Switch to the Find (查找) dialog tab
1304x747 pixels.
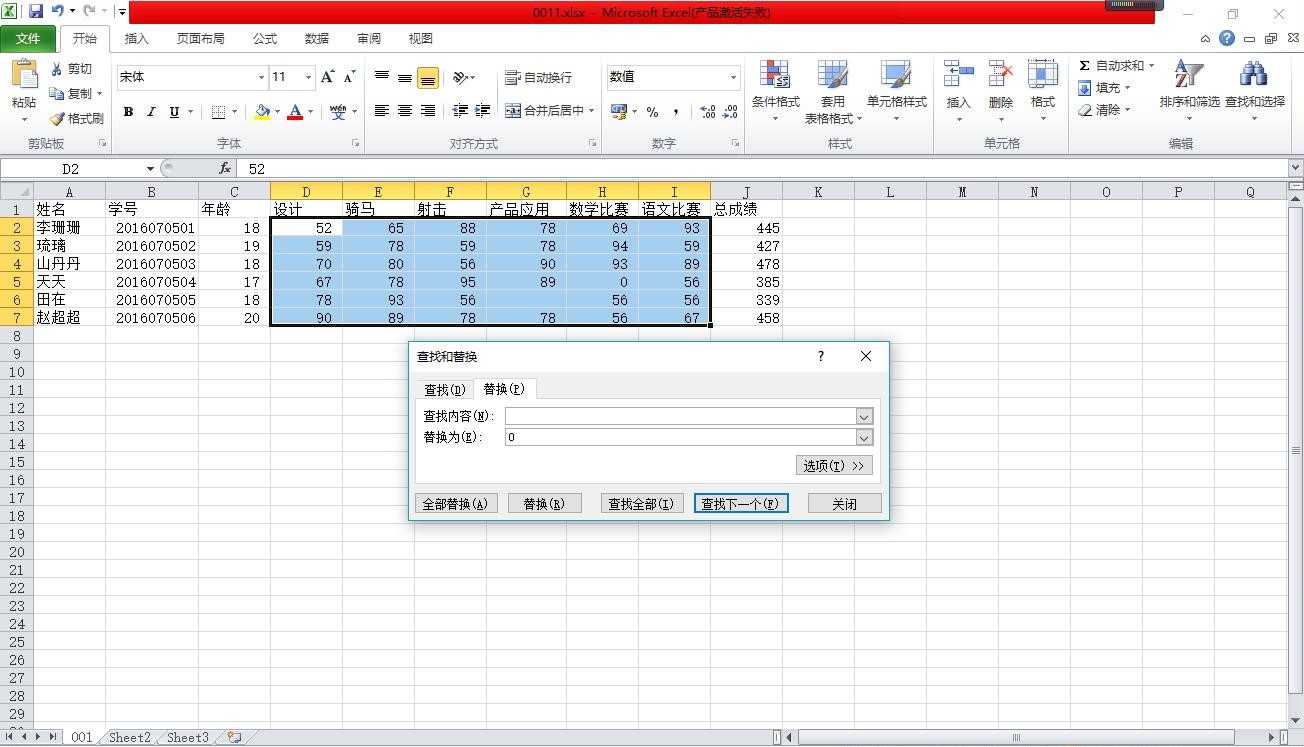445,390
